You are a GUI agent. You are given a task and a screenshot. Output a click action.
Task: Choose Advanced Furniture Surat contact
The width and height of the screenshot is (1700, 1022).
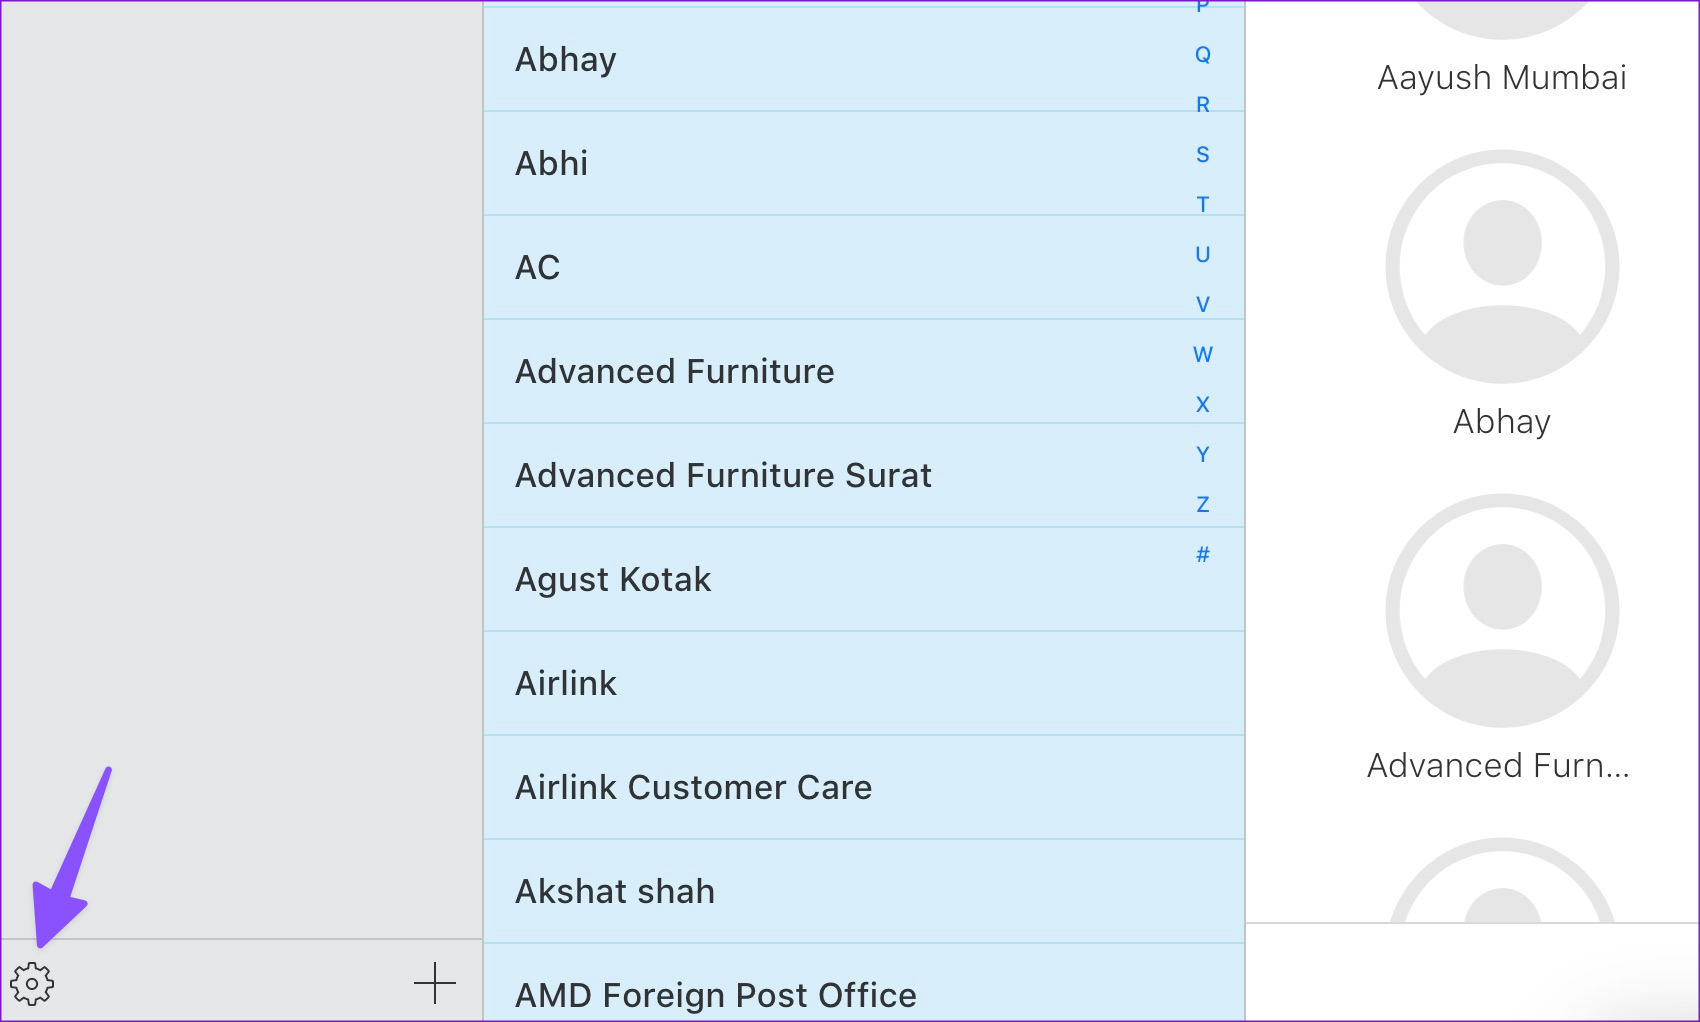click(723, 476)
